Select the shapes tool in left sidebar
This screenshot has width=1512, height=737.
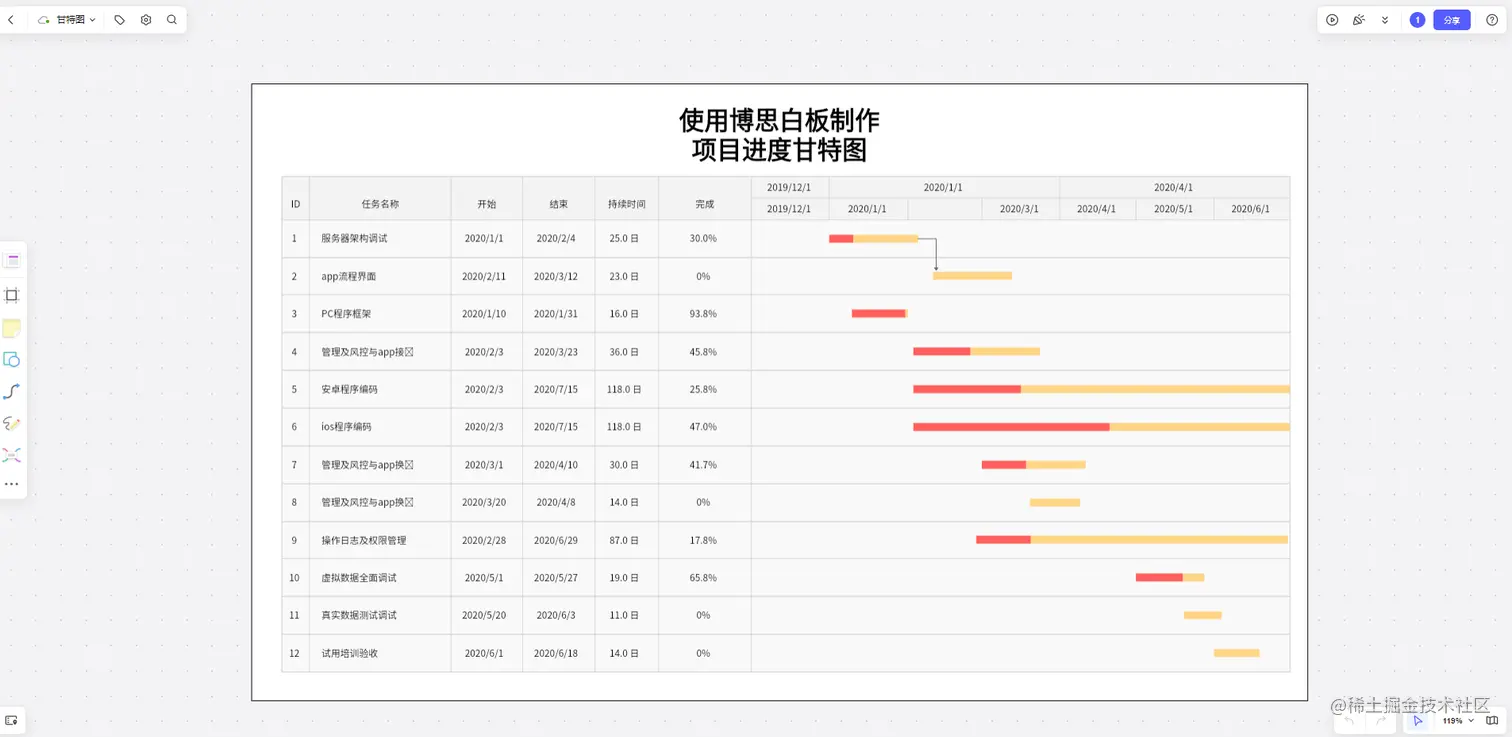point(12,360)
